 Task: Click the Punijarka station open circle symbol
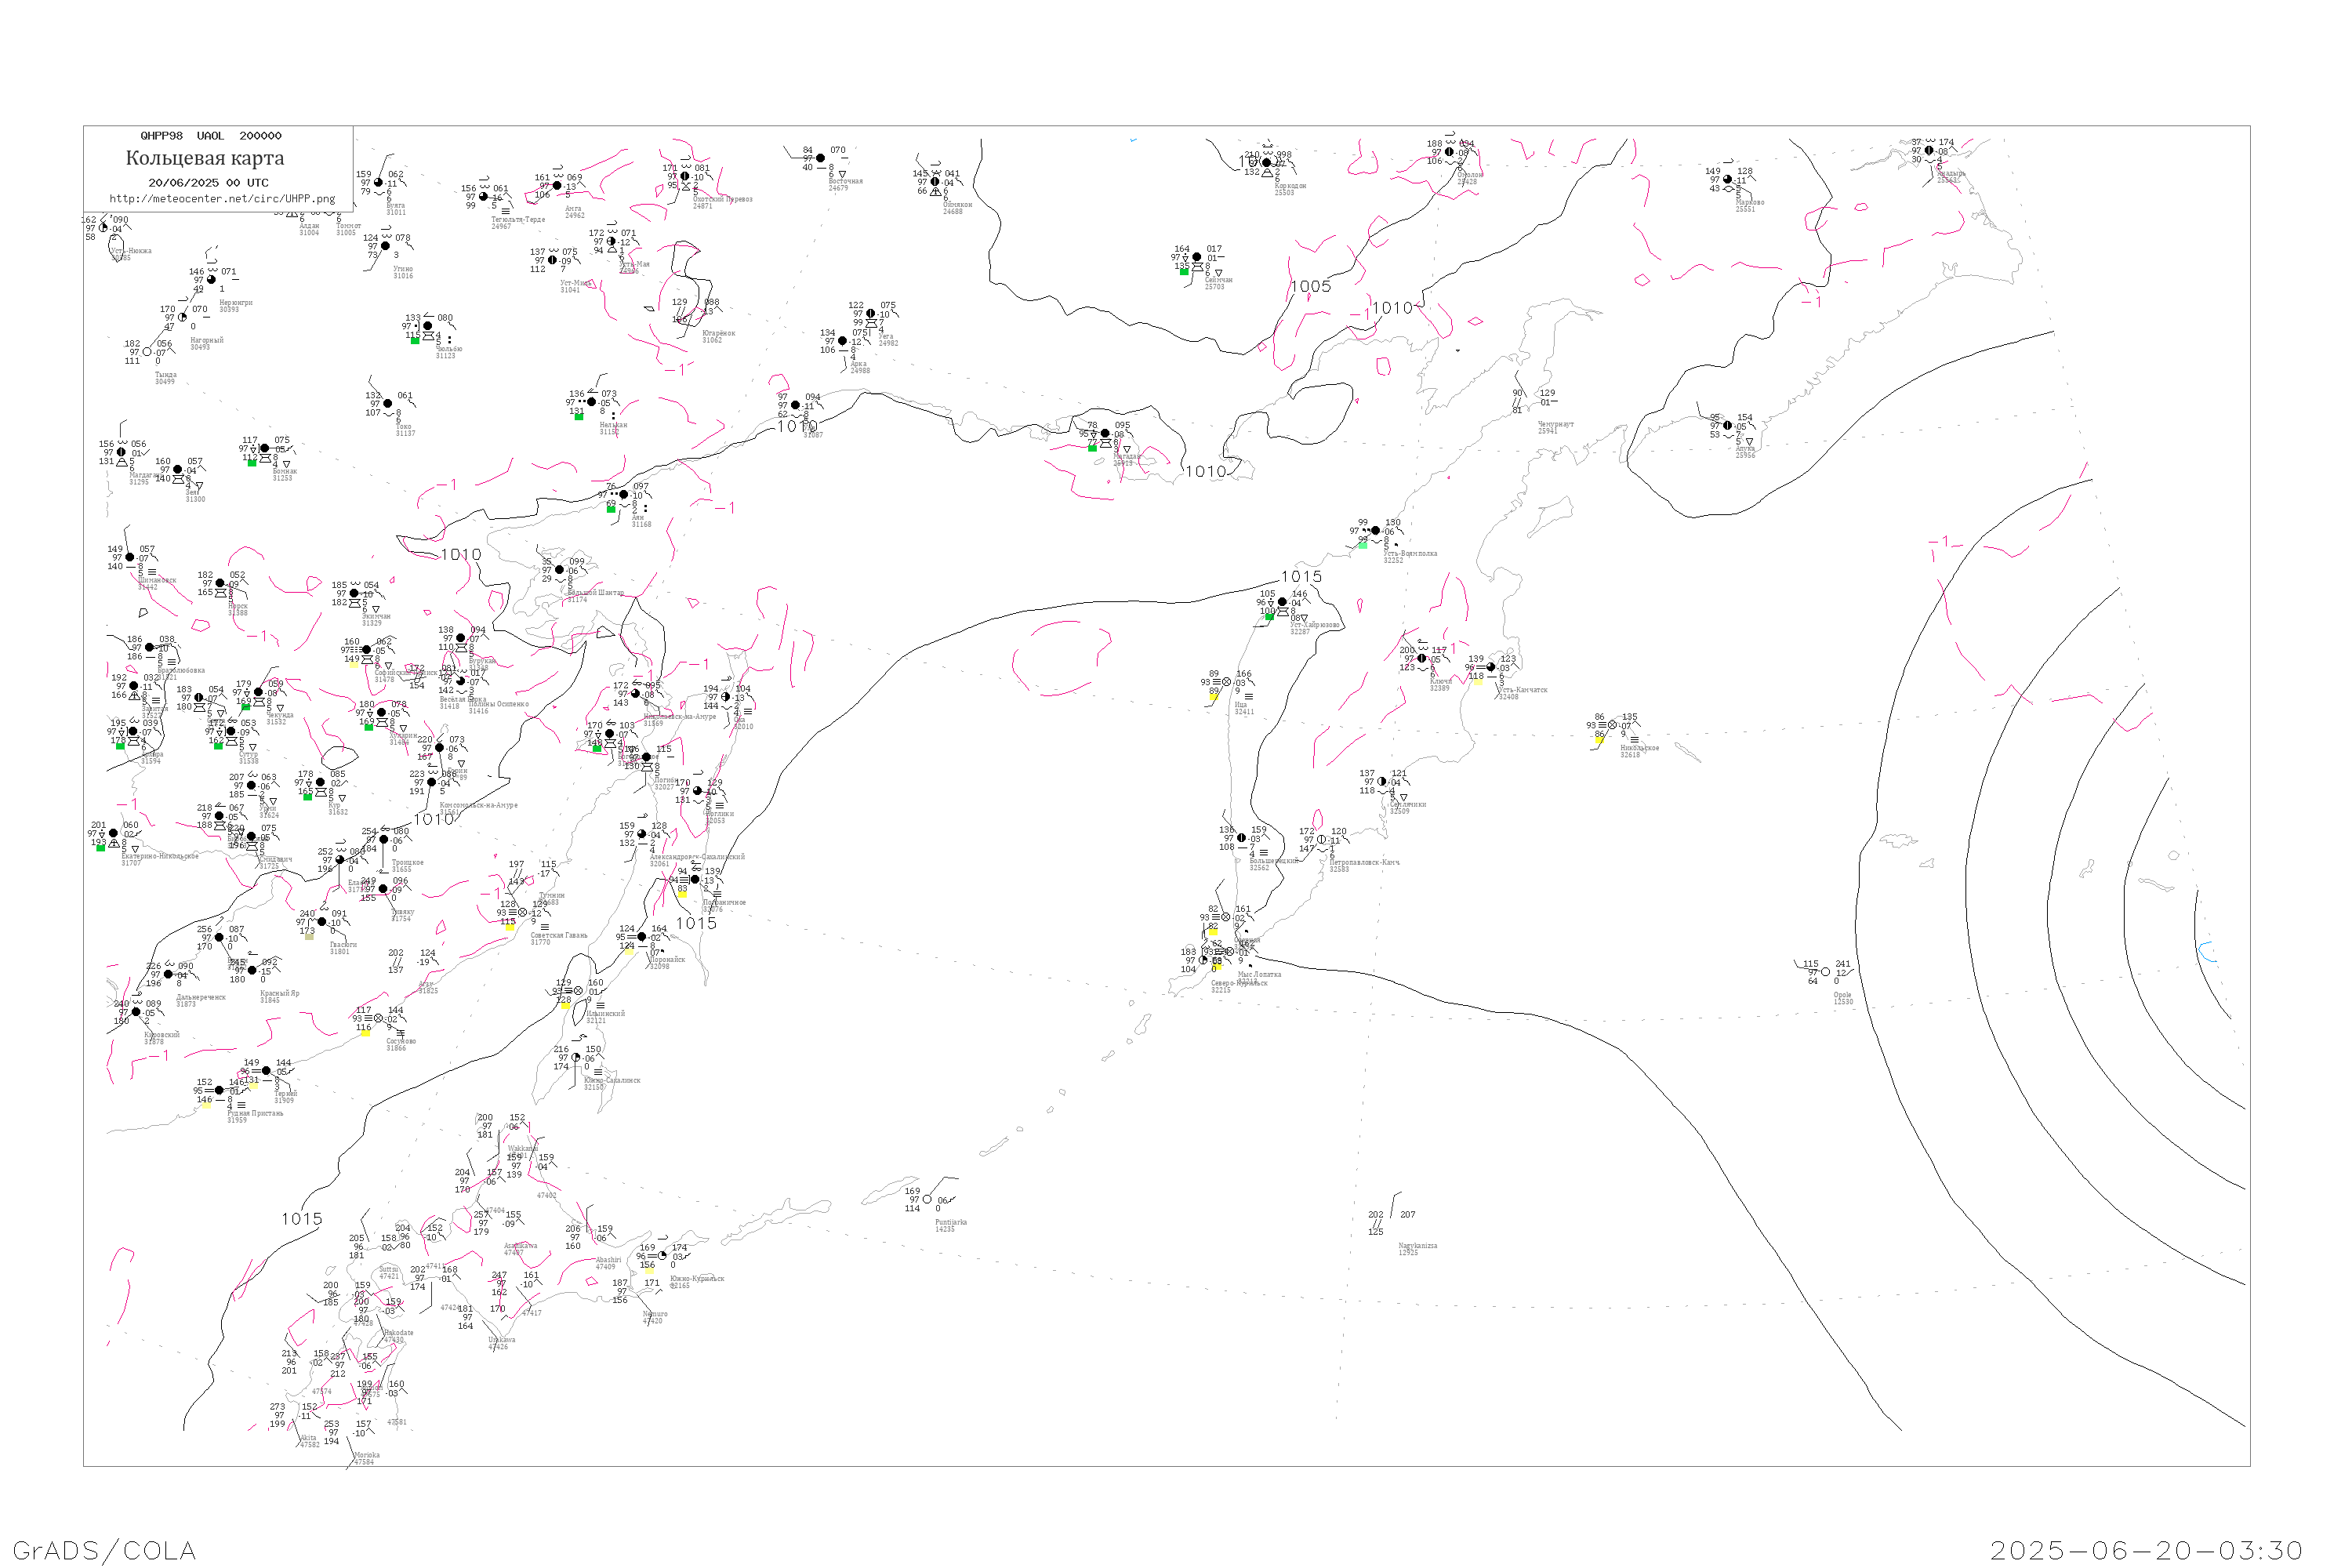pos(927,1199)
